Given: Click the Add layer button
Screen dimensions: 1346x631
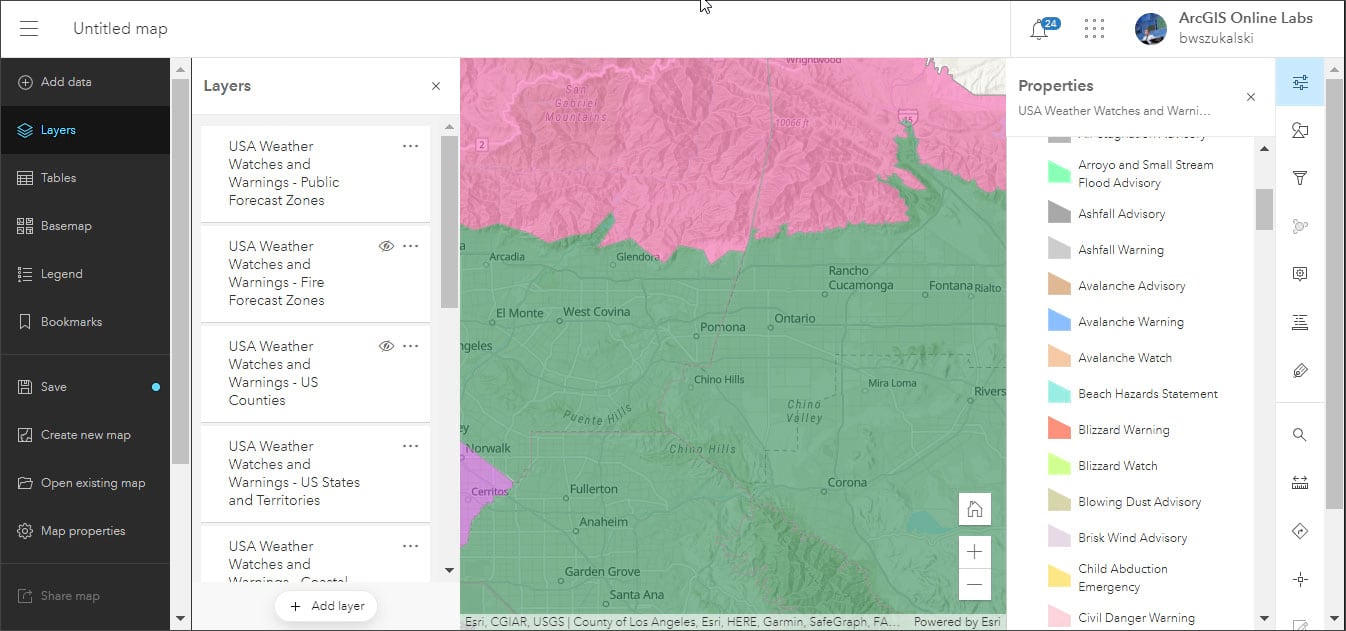Looking at the screenshot, I should tap(326, 606).
